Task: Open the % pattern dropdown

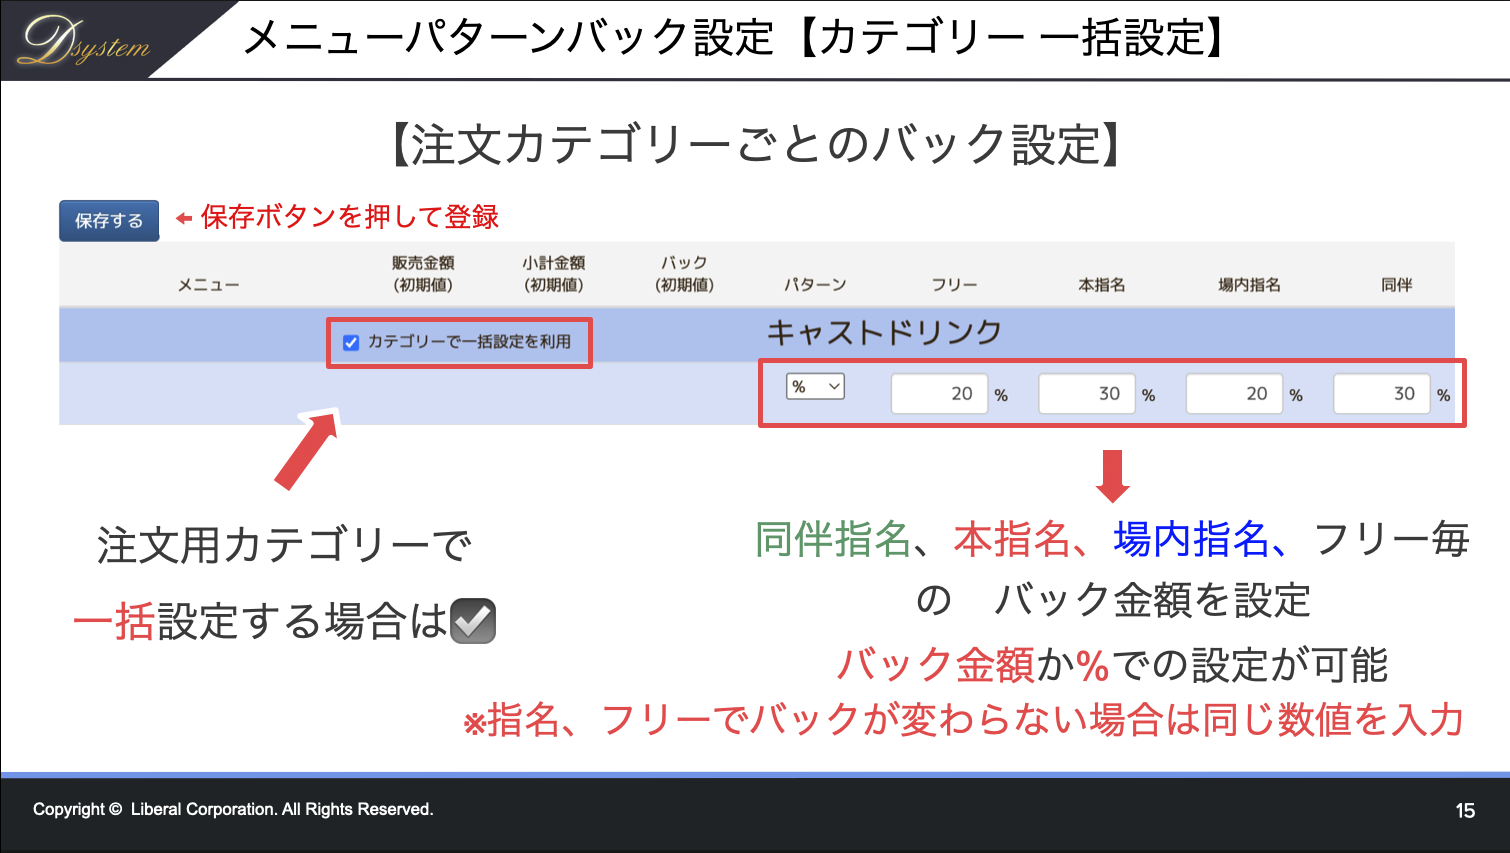Action: (815, 387)
